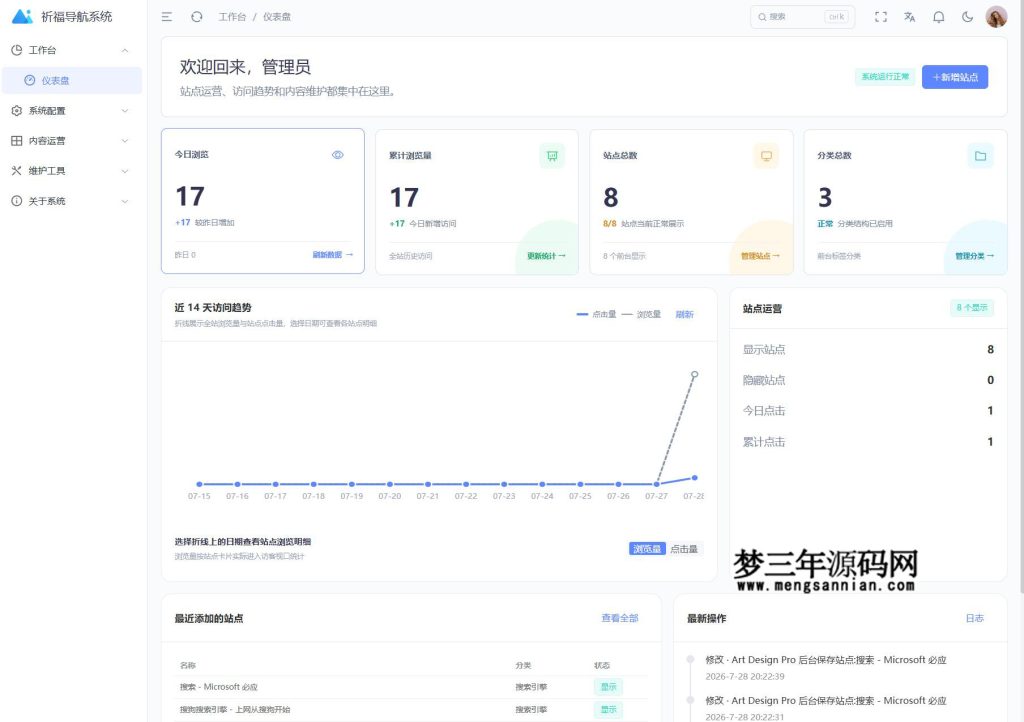Open the 系统配置 sidebar menu
The image size is (1024, 722).
click(x=72, y=111)
